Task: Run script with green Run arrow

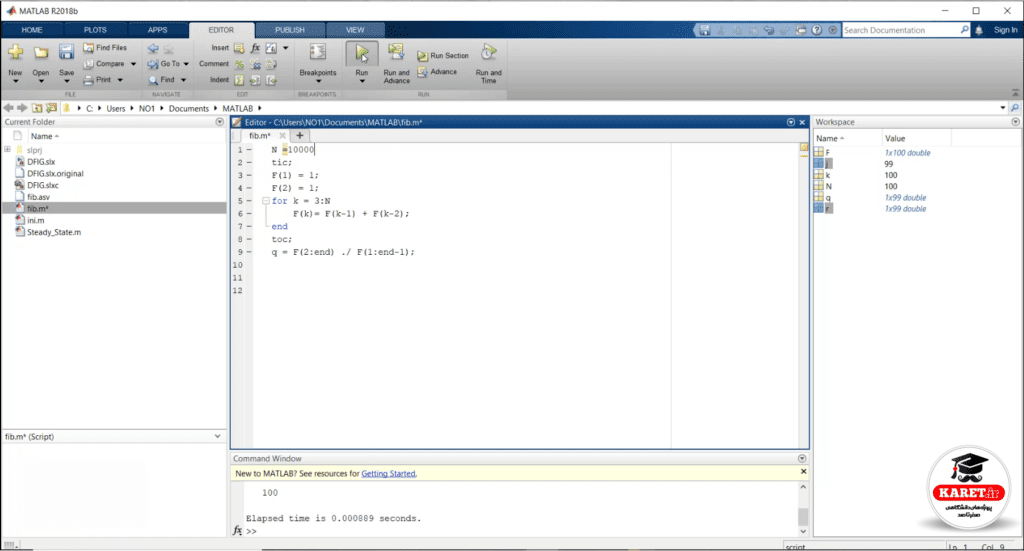Action: tap(362, 53)
